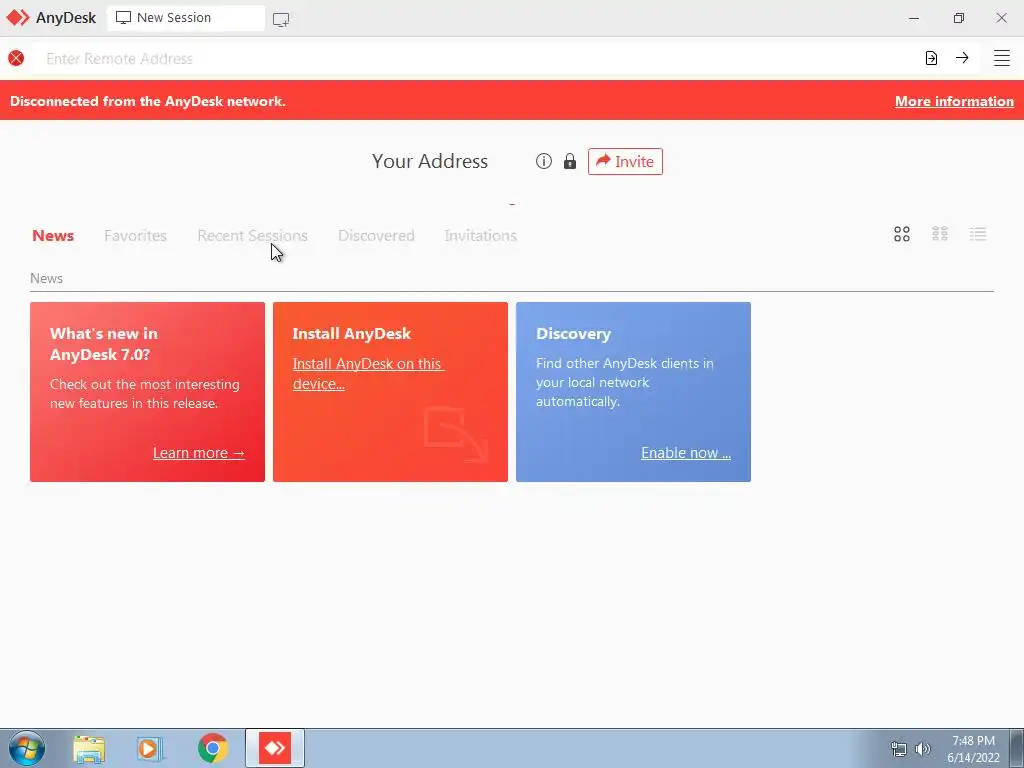
Task: Click the AnyDesk taskbar button
Action: pyautogui.click(x=275, y=748)
